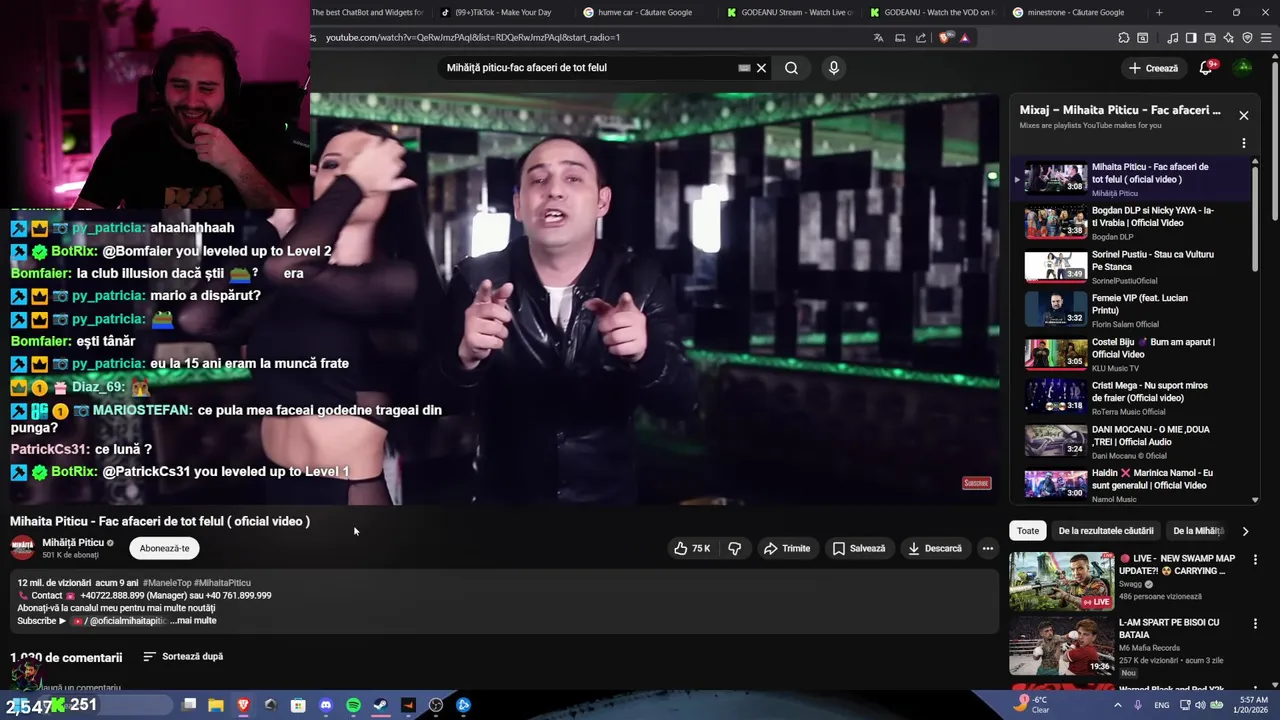Viewport: 1280px width, 720px height.
Task: Open the Sortează după comments sort dropdown
Action: [x=183, y=657]
